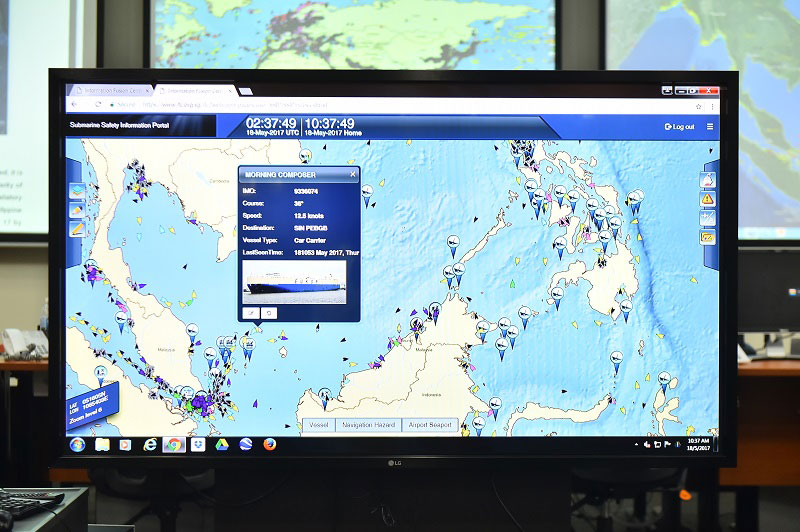
Task: Bookmark page with the star icon
Action: 697,104
